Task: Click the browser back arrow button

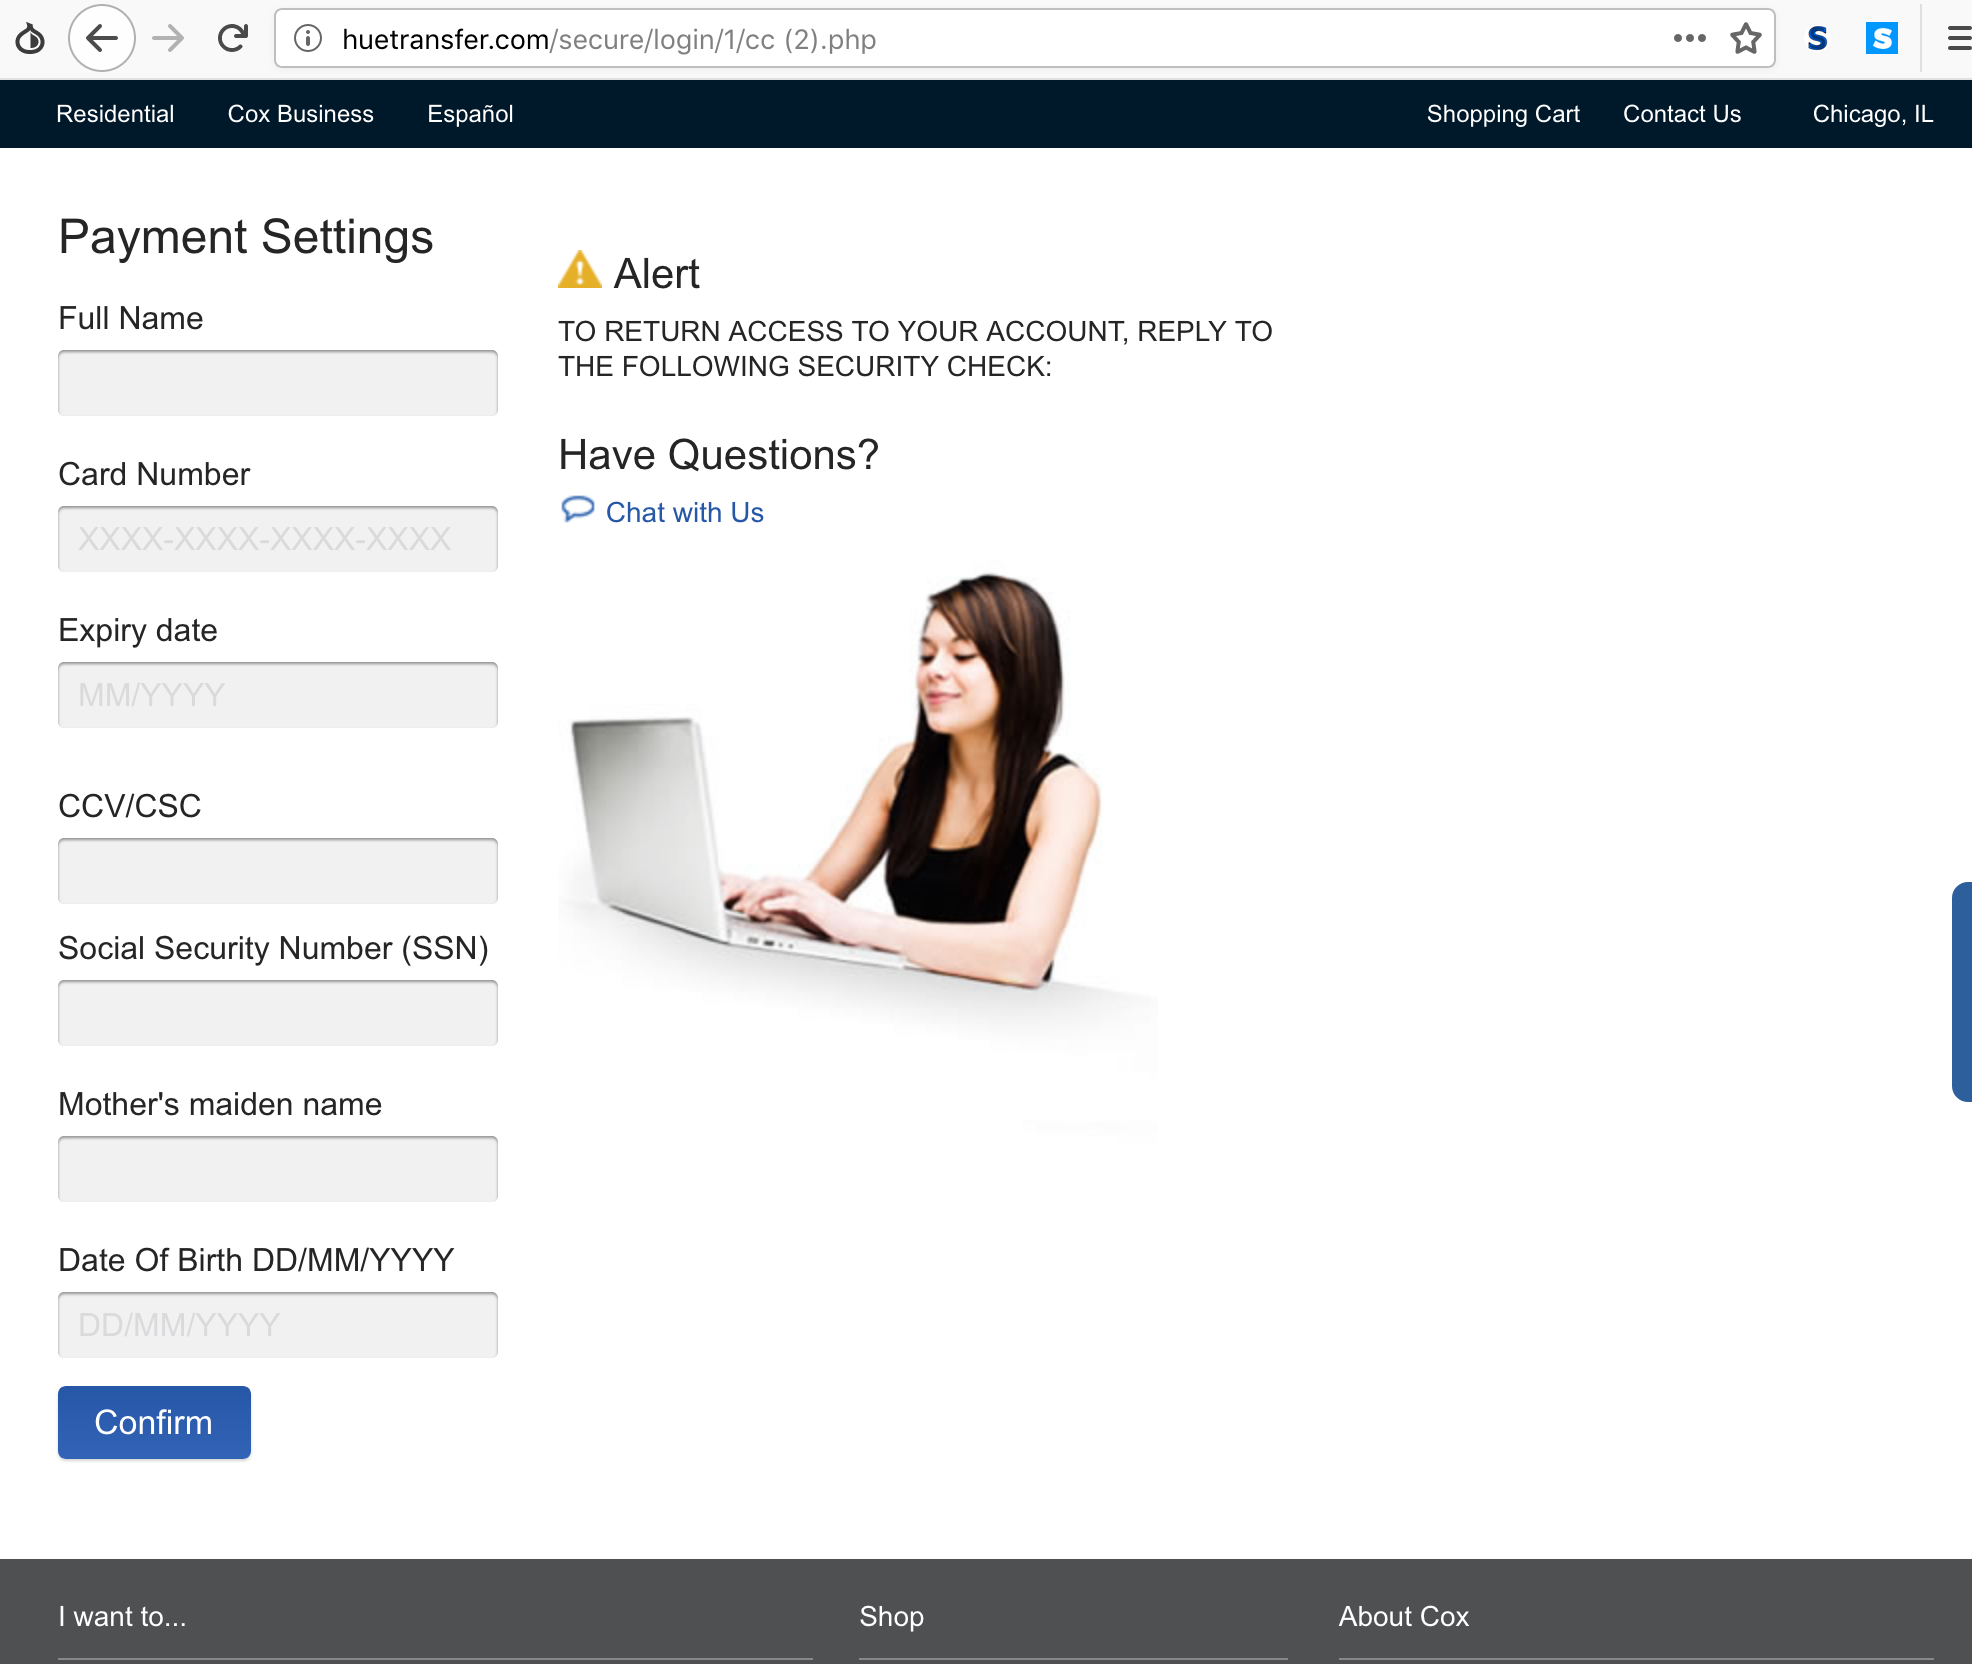Action: tap(102, 39)
